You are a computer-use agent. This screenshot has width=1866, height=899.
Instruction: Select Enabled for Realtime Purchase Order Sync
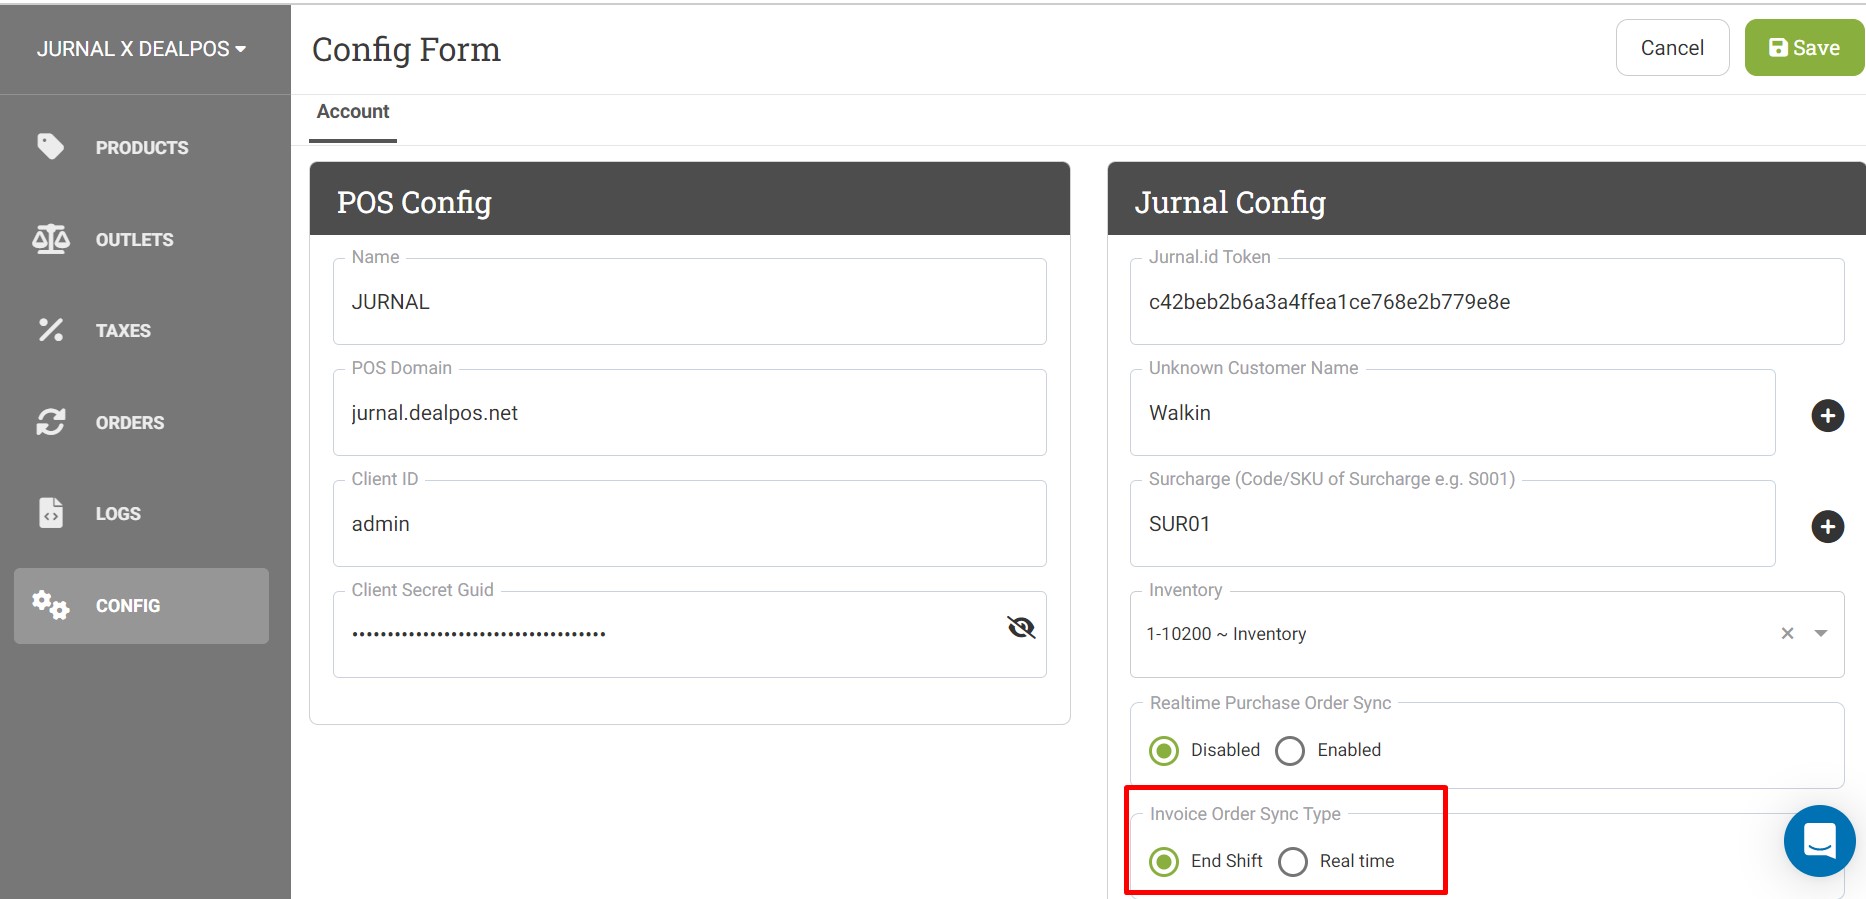point(1290,750)
